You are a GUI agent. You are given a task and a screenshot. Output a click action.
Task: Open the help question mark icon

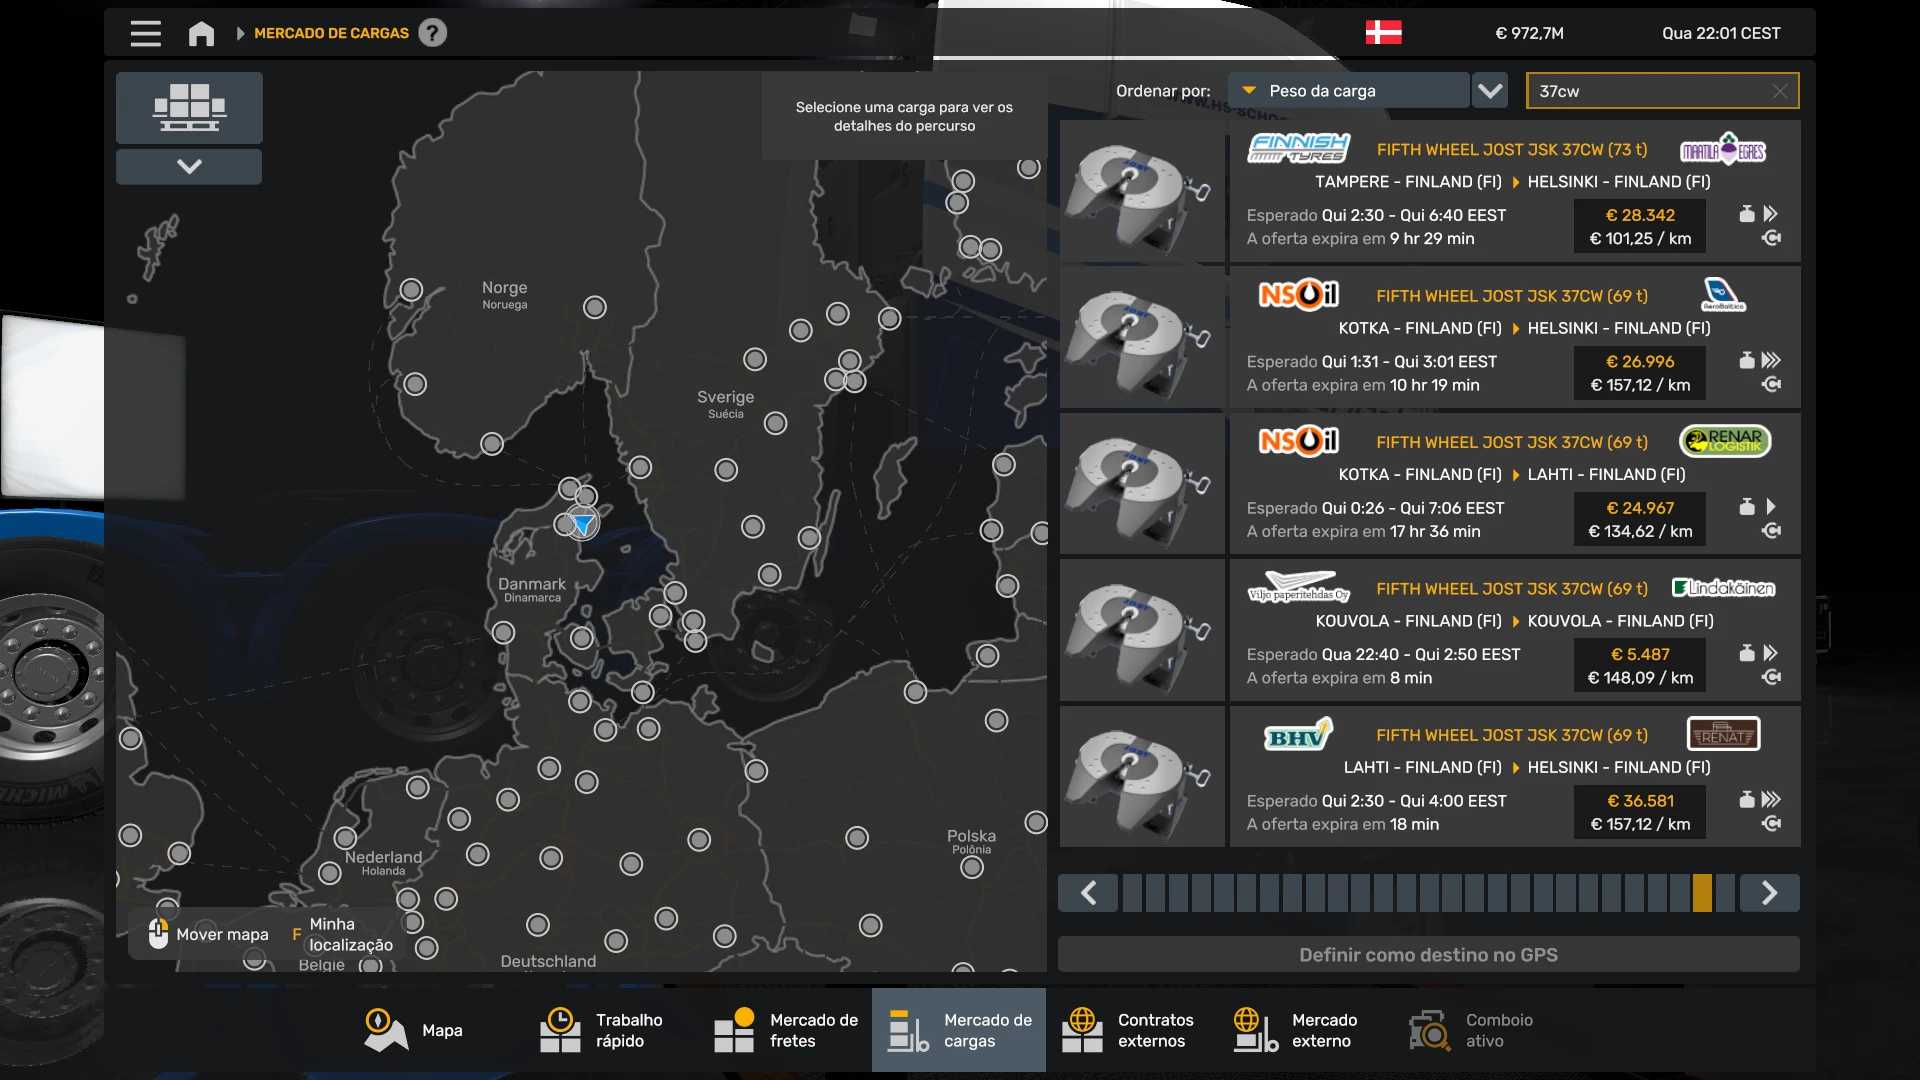(x=432, y=33)
